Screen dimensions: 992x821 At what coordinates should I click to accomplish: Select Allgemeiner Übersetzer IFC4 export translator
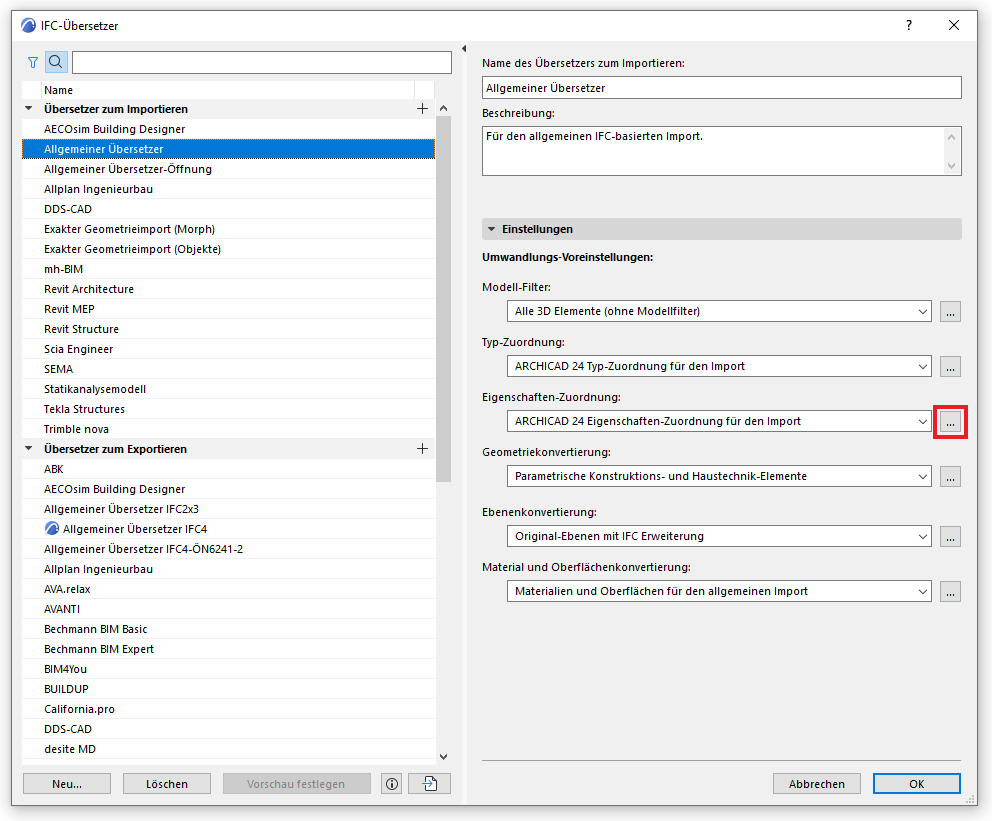tap(135, 529)
